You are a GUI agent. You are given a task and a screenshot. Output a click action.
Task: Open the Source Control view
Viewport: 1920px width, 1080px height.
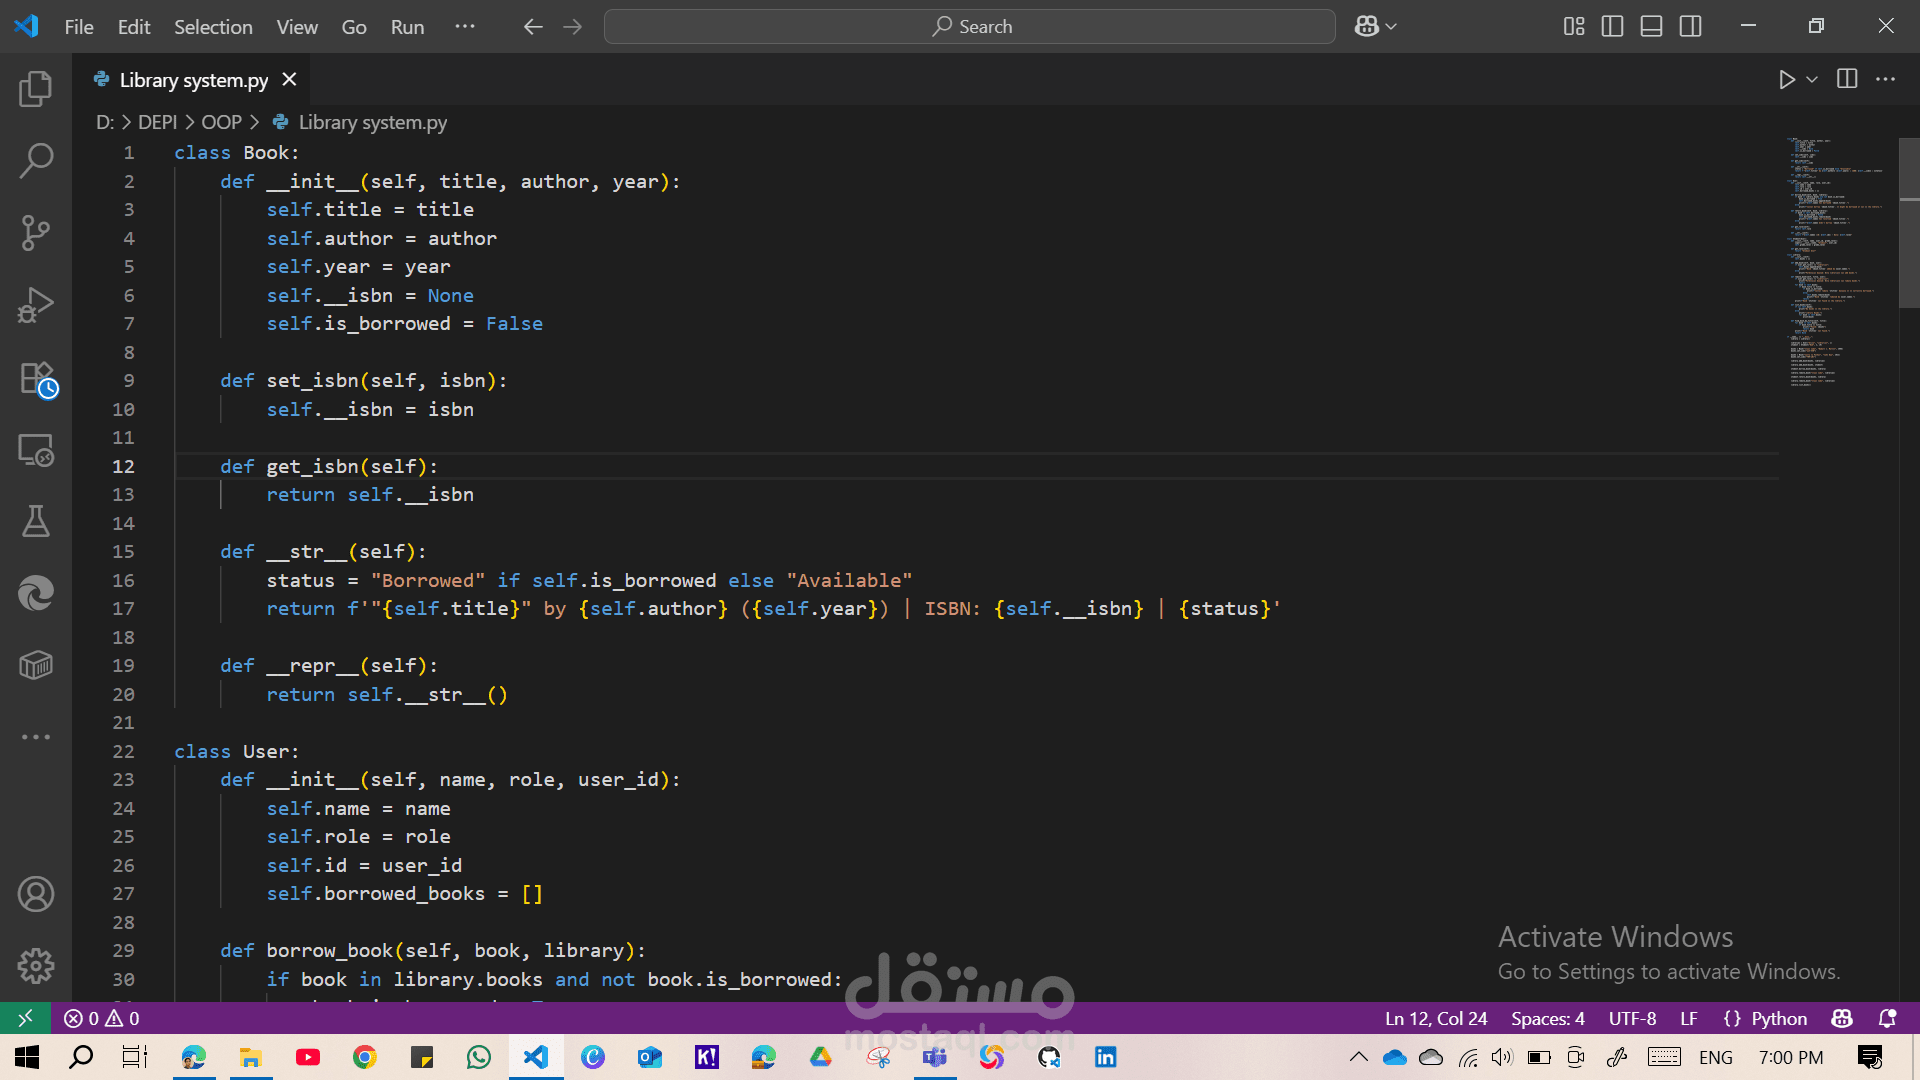coord(36,232)
